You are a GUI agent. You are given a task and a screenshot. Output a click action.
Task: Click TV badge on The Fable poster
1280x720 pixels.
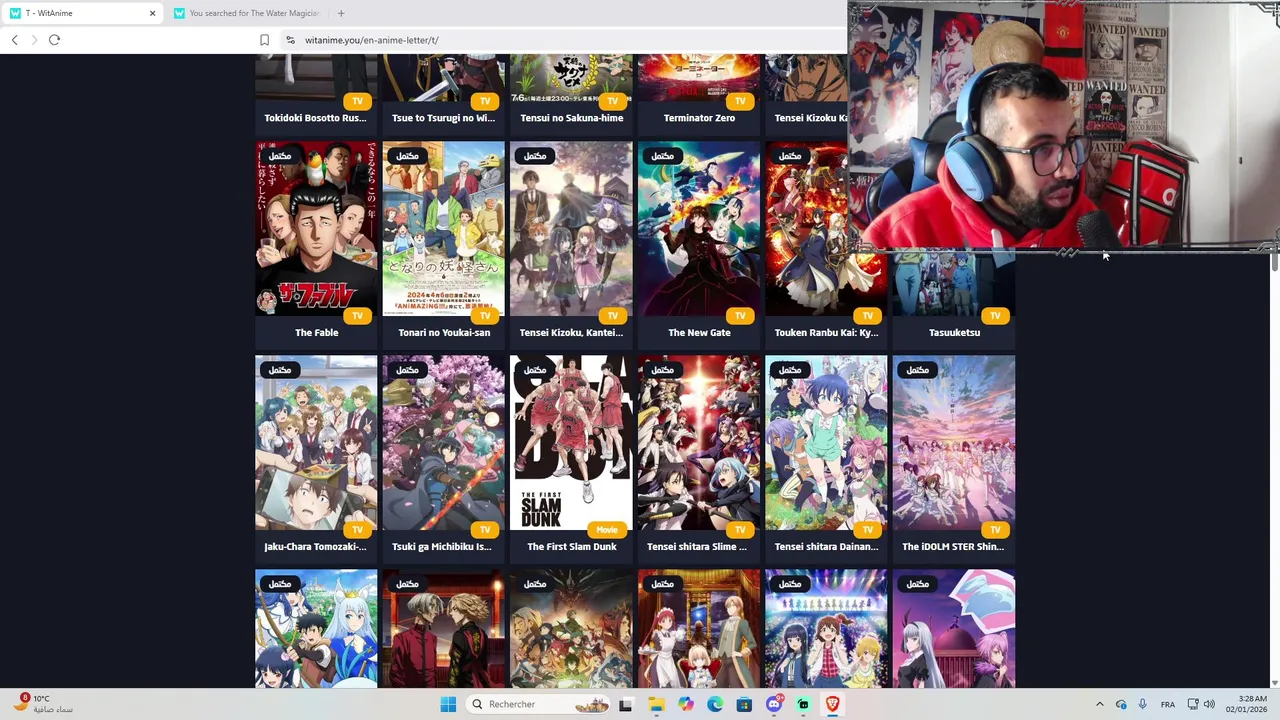coord(357,315)
